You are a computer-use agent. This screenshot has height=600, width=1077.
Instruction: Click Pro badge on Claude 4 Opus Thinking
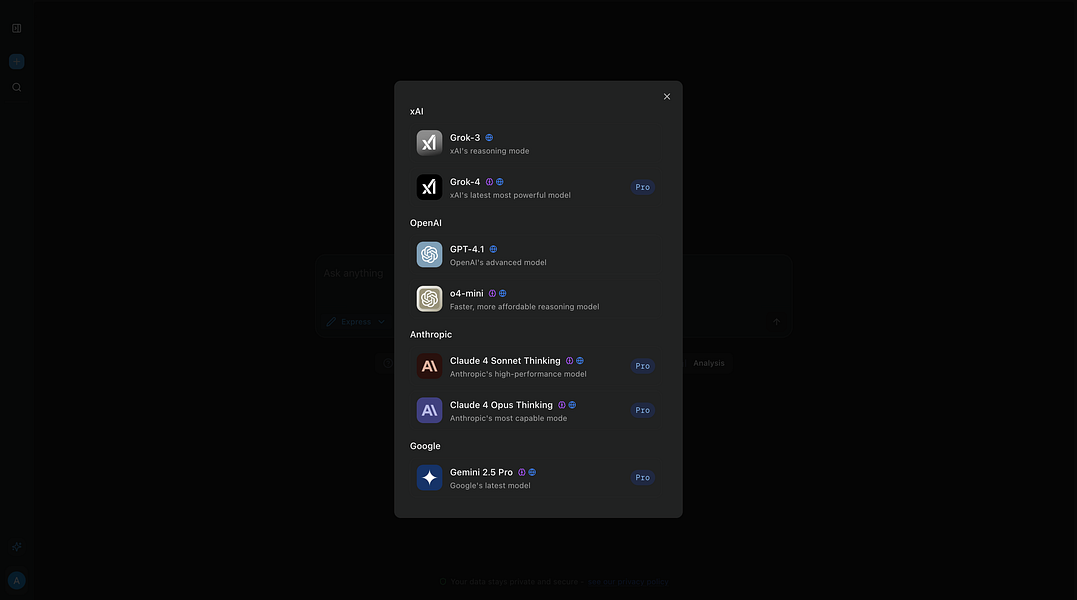pos(642,411)
